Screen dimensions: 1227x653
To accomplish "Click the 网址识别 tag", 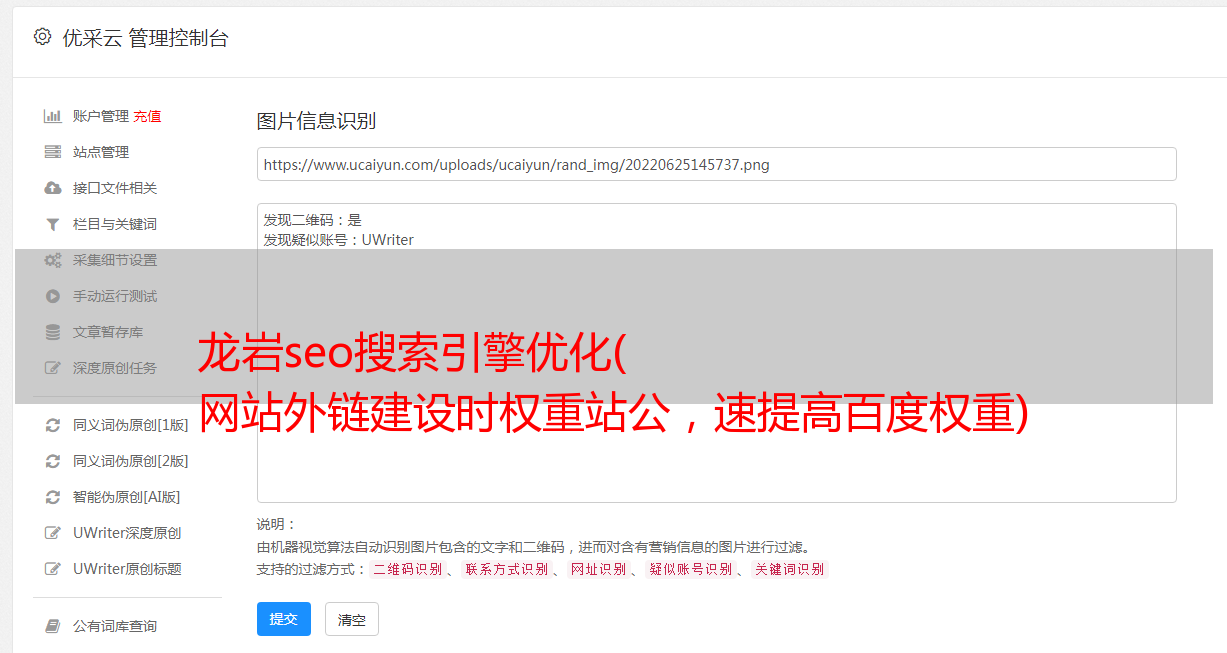I will click(x=599, y=569).
